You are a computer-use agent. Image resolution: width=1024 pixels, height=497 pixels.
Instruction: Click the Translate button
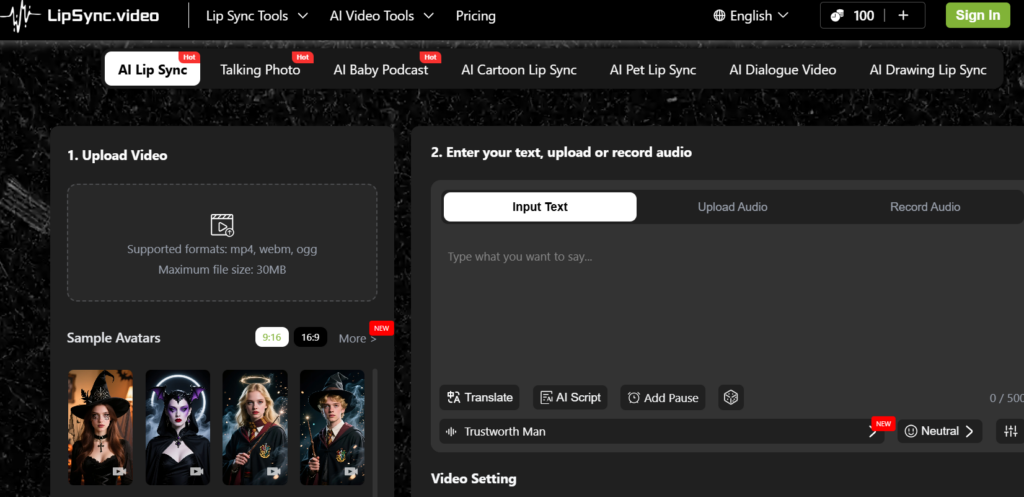tap(480, 397)
